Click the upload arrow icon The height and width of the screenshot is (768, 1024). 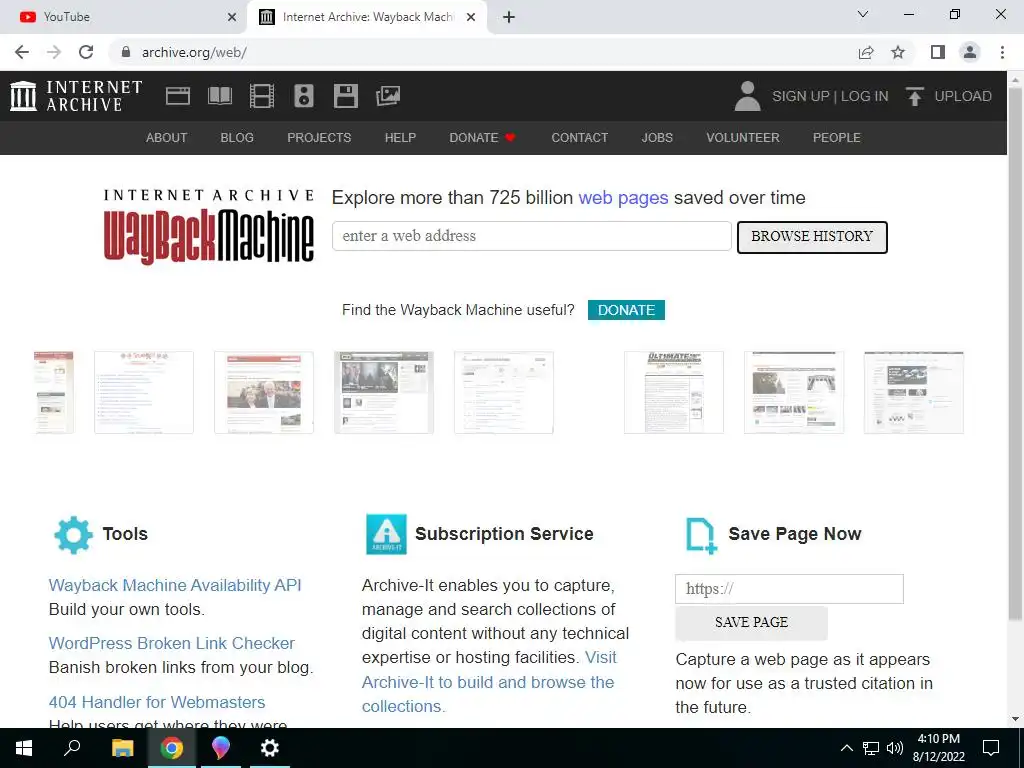click(x=914, y=96)
